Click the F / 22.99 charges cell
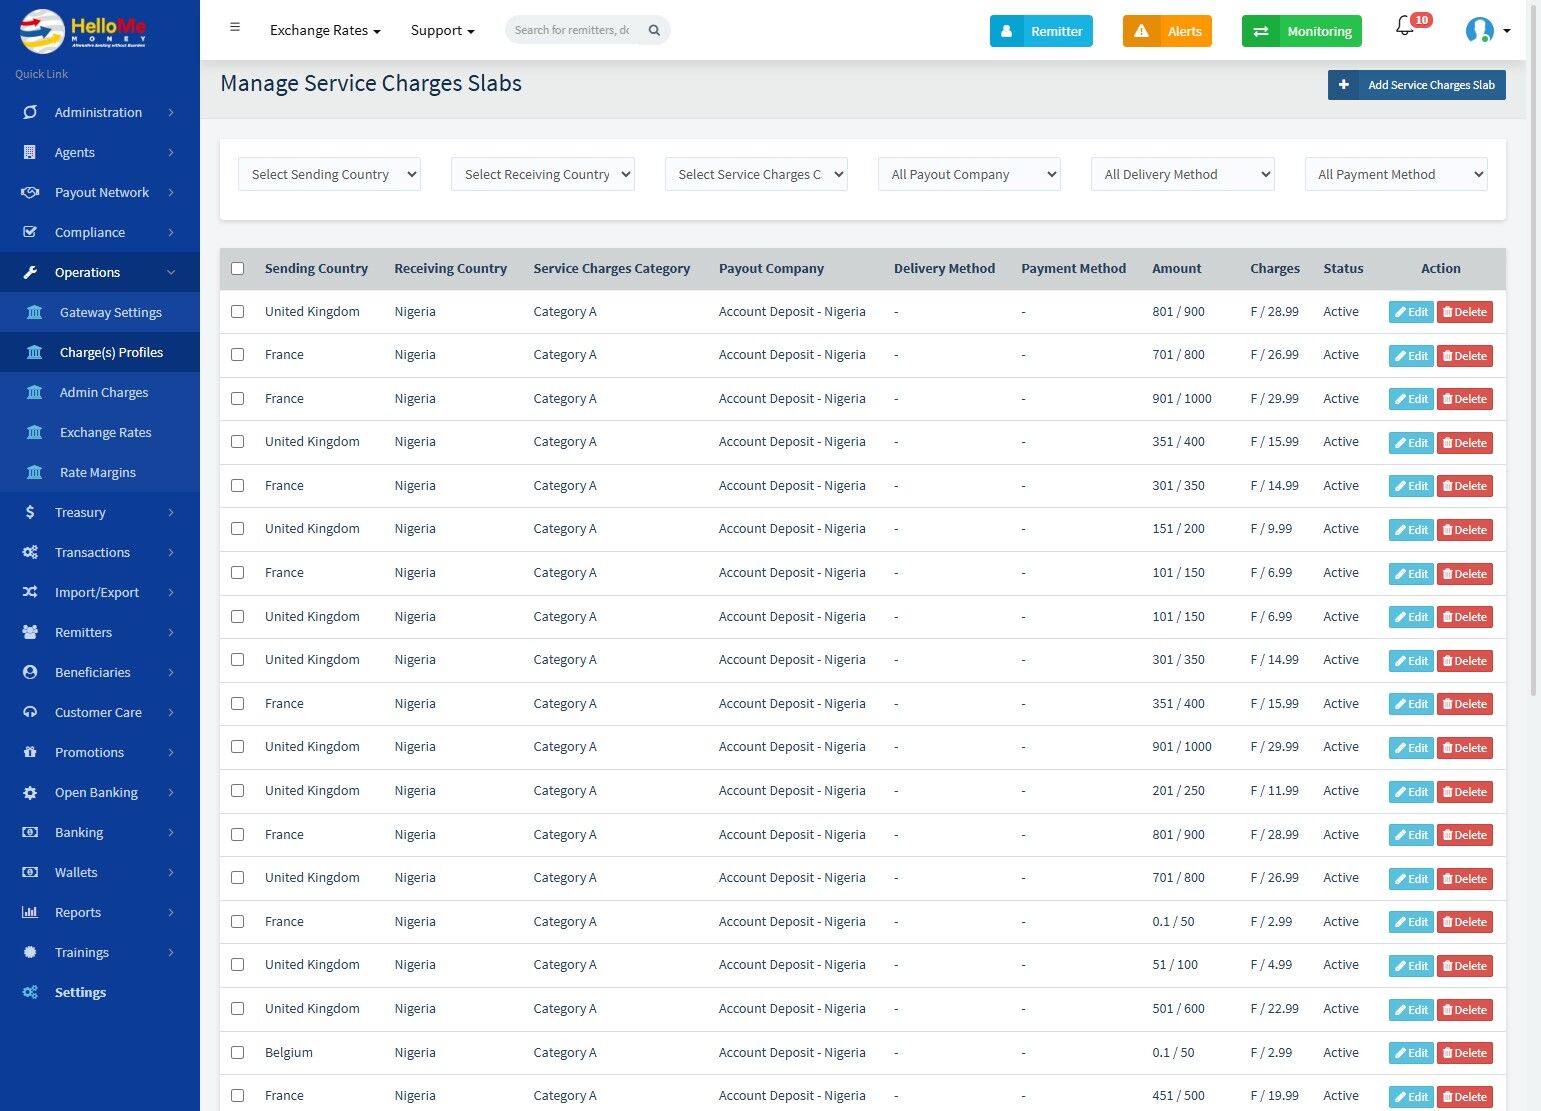The image size is (1541, 1111). (1274, 1008)
